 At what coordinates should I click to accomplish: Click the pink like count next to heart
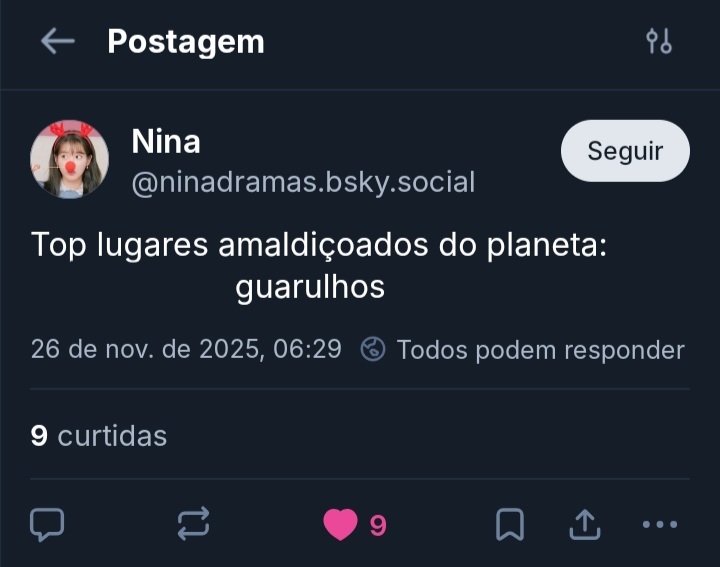(378, 525)
